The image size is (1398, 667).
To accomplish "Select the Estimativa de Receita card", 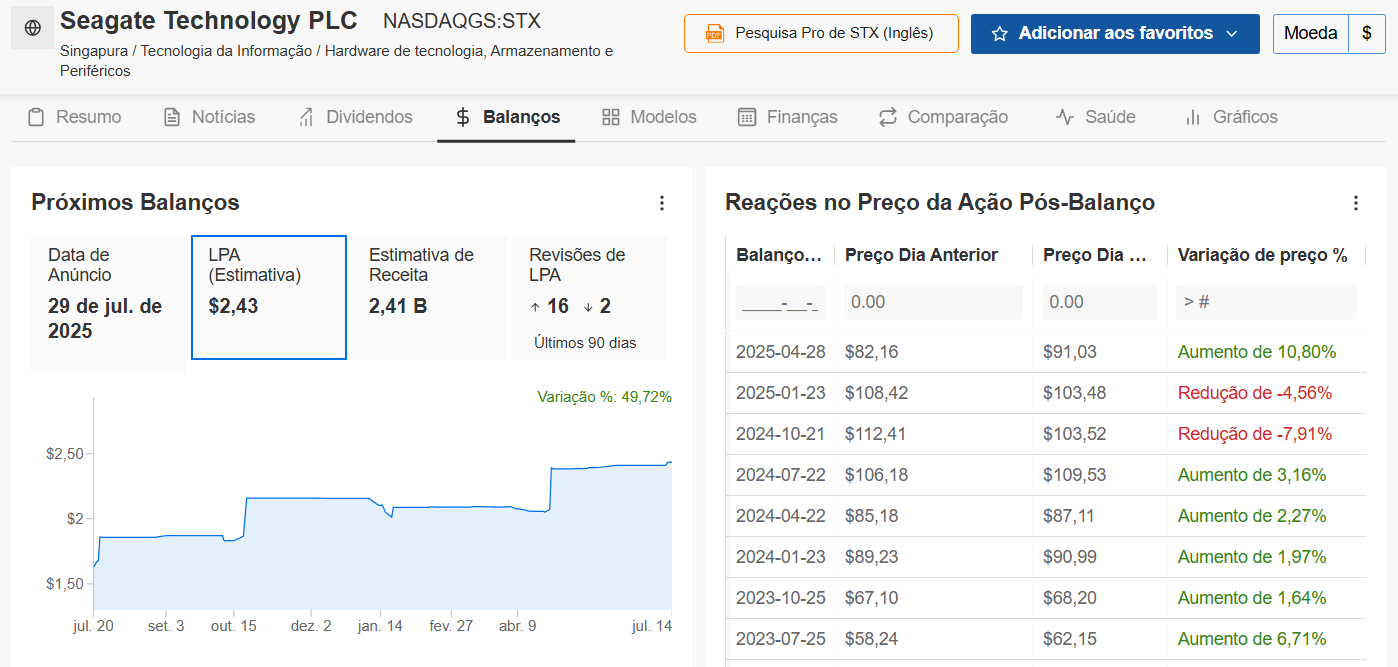I will [429, 298].
